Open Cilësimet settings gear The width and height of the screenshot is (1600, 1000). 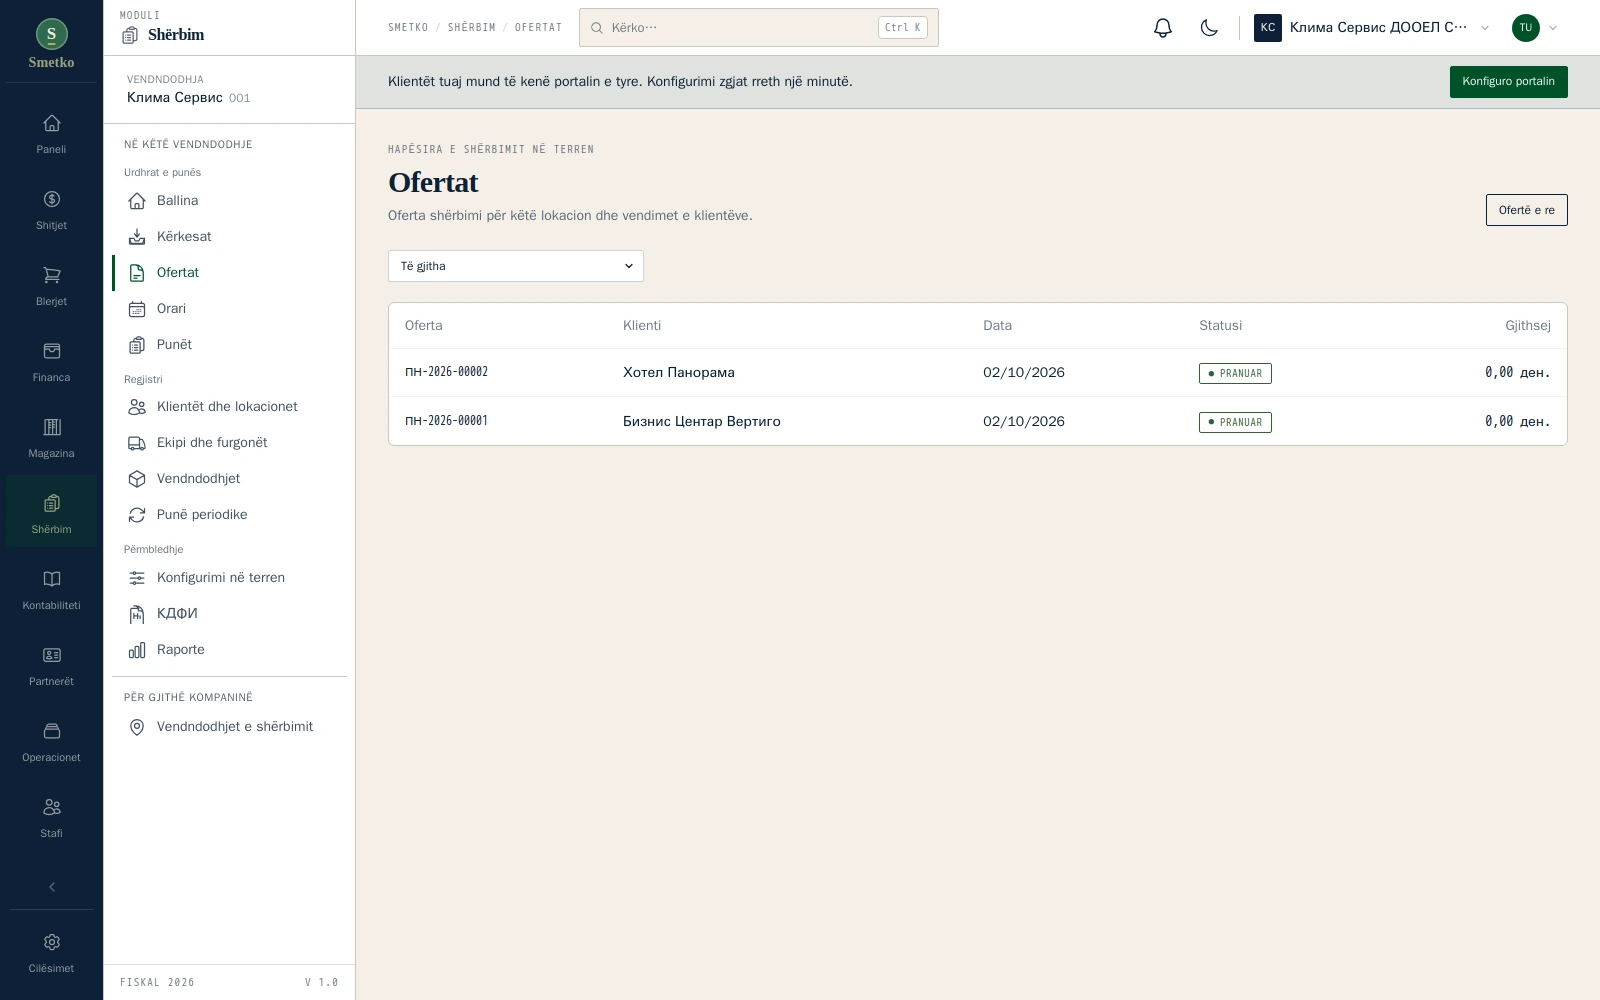(x=51, y=953)
